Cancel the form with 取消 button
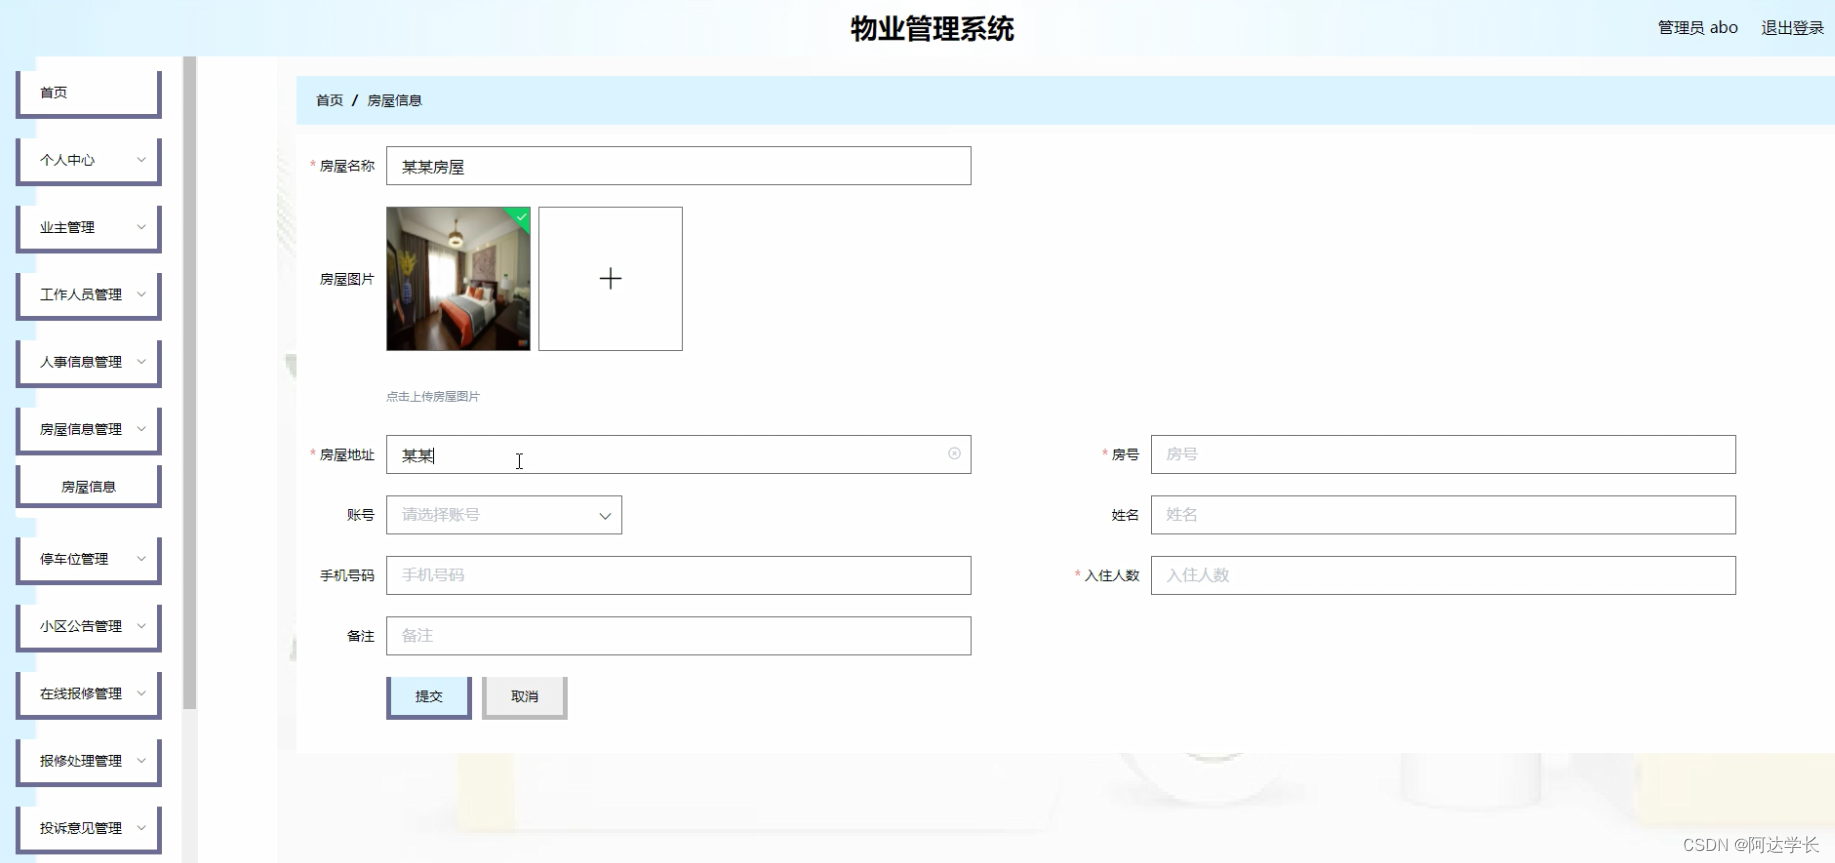Screen dimensions: 1835x863 (525, 697)
